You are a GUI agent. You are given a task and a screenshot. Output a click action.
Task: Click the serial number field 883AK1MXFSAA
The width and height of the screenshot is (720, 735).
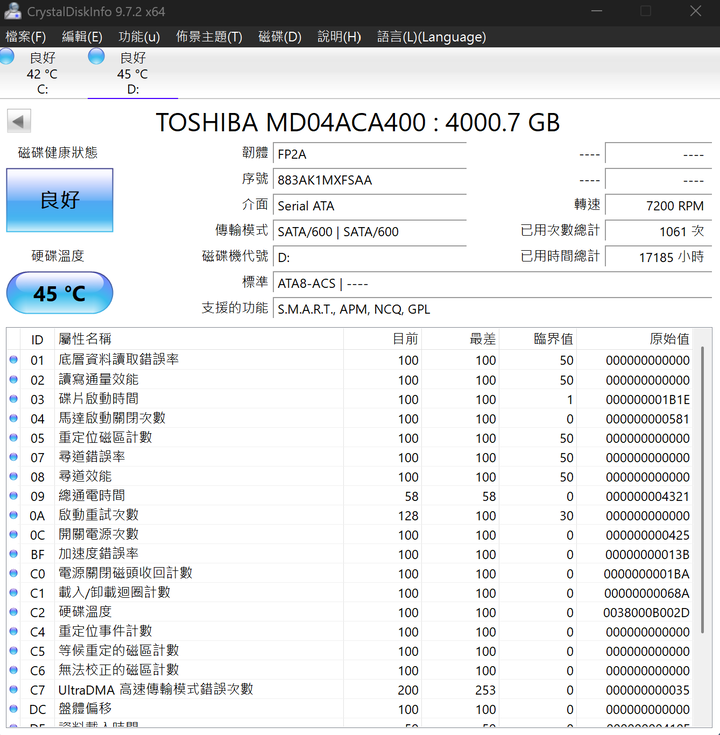370,180
